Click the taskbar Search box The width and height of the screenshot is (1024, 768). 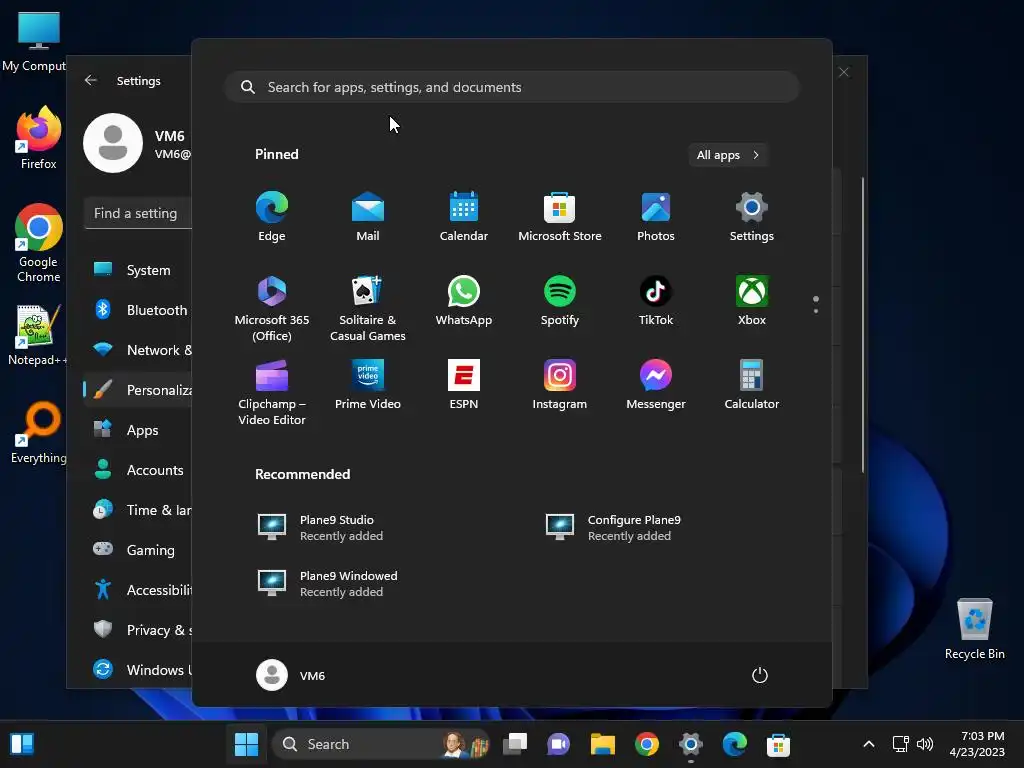pos(381,744)
